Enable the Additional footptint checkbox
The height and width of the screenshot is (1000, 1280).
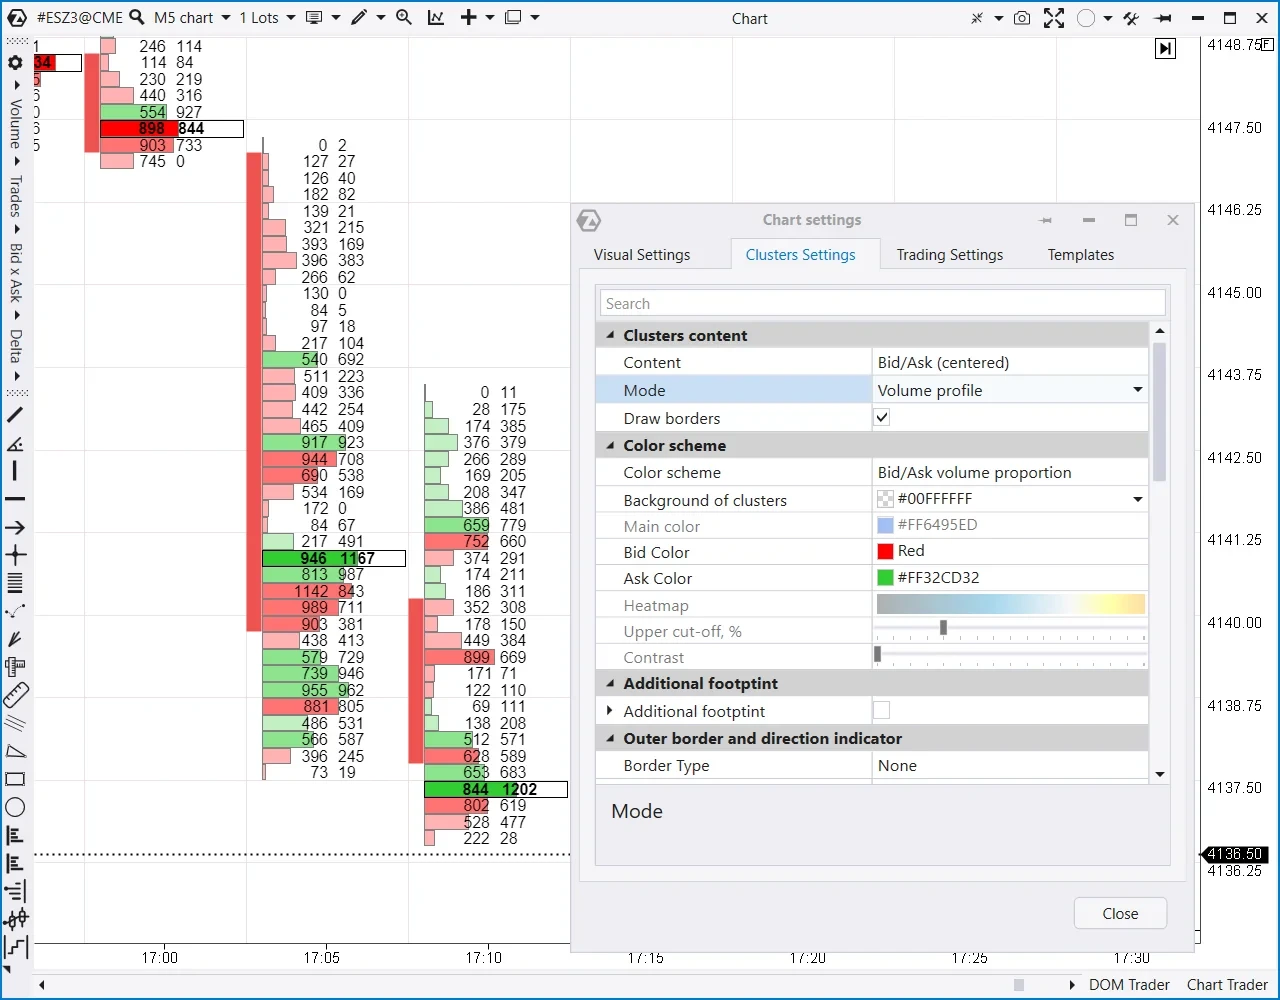point(881,711)
